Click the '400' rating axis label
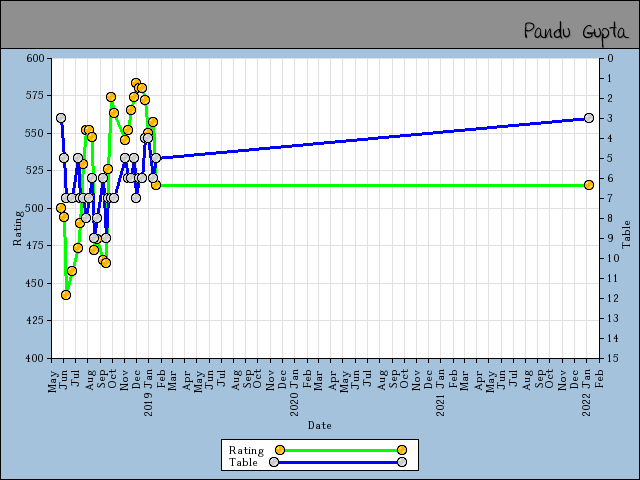 click(35, 358)
